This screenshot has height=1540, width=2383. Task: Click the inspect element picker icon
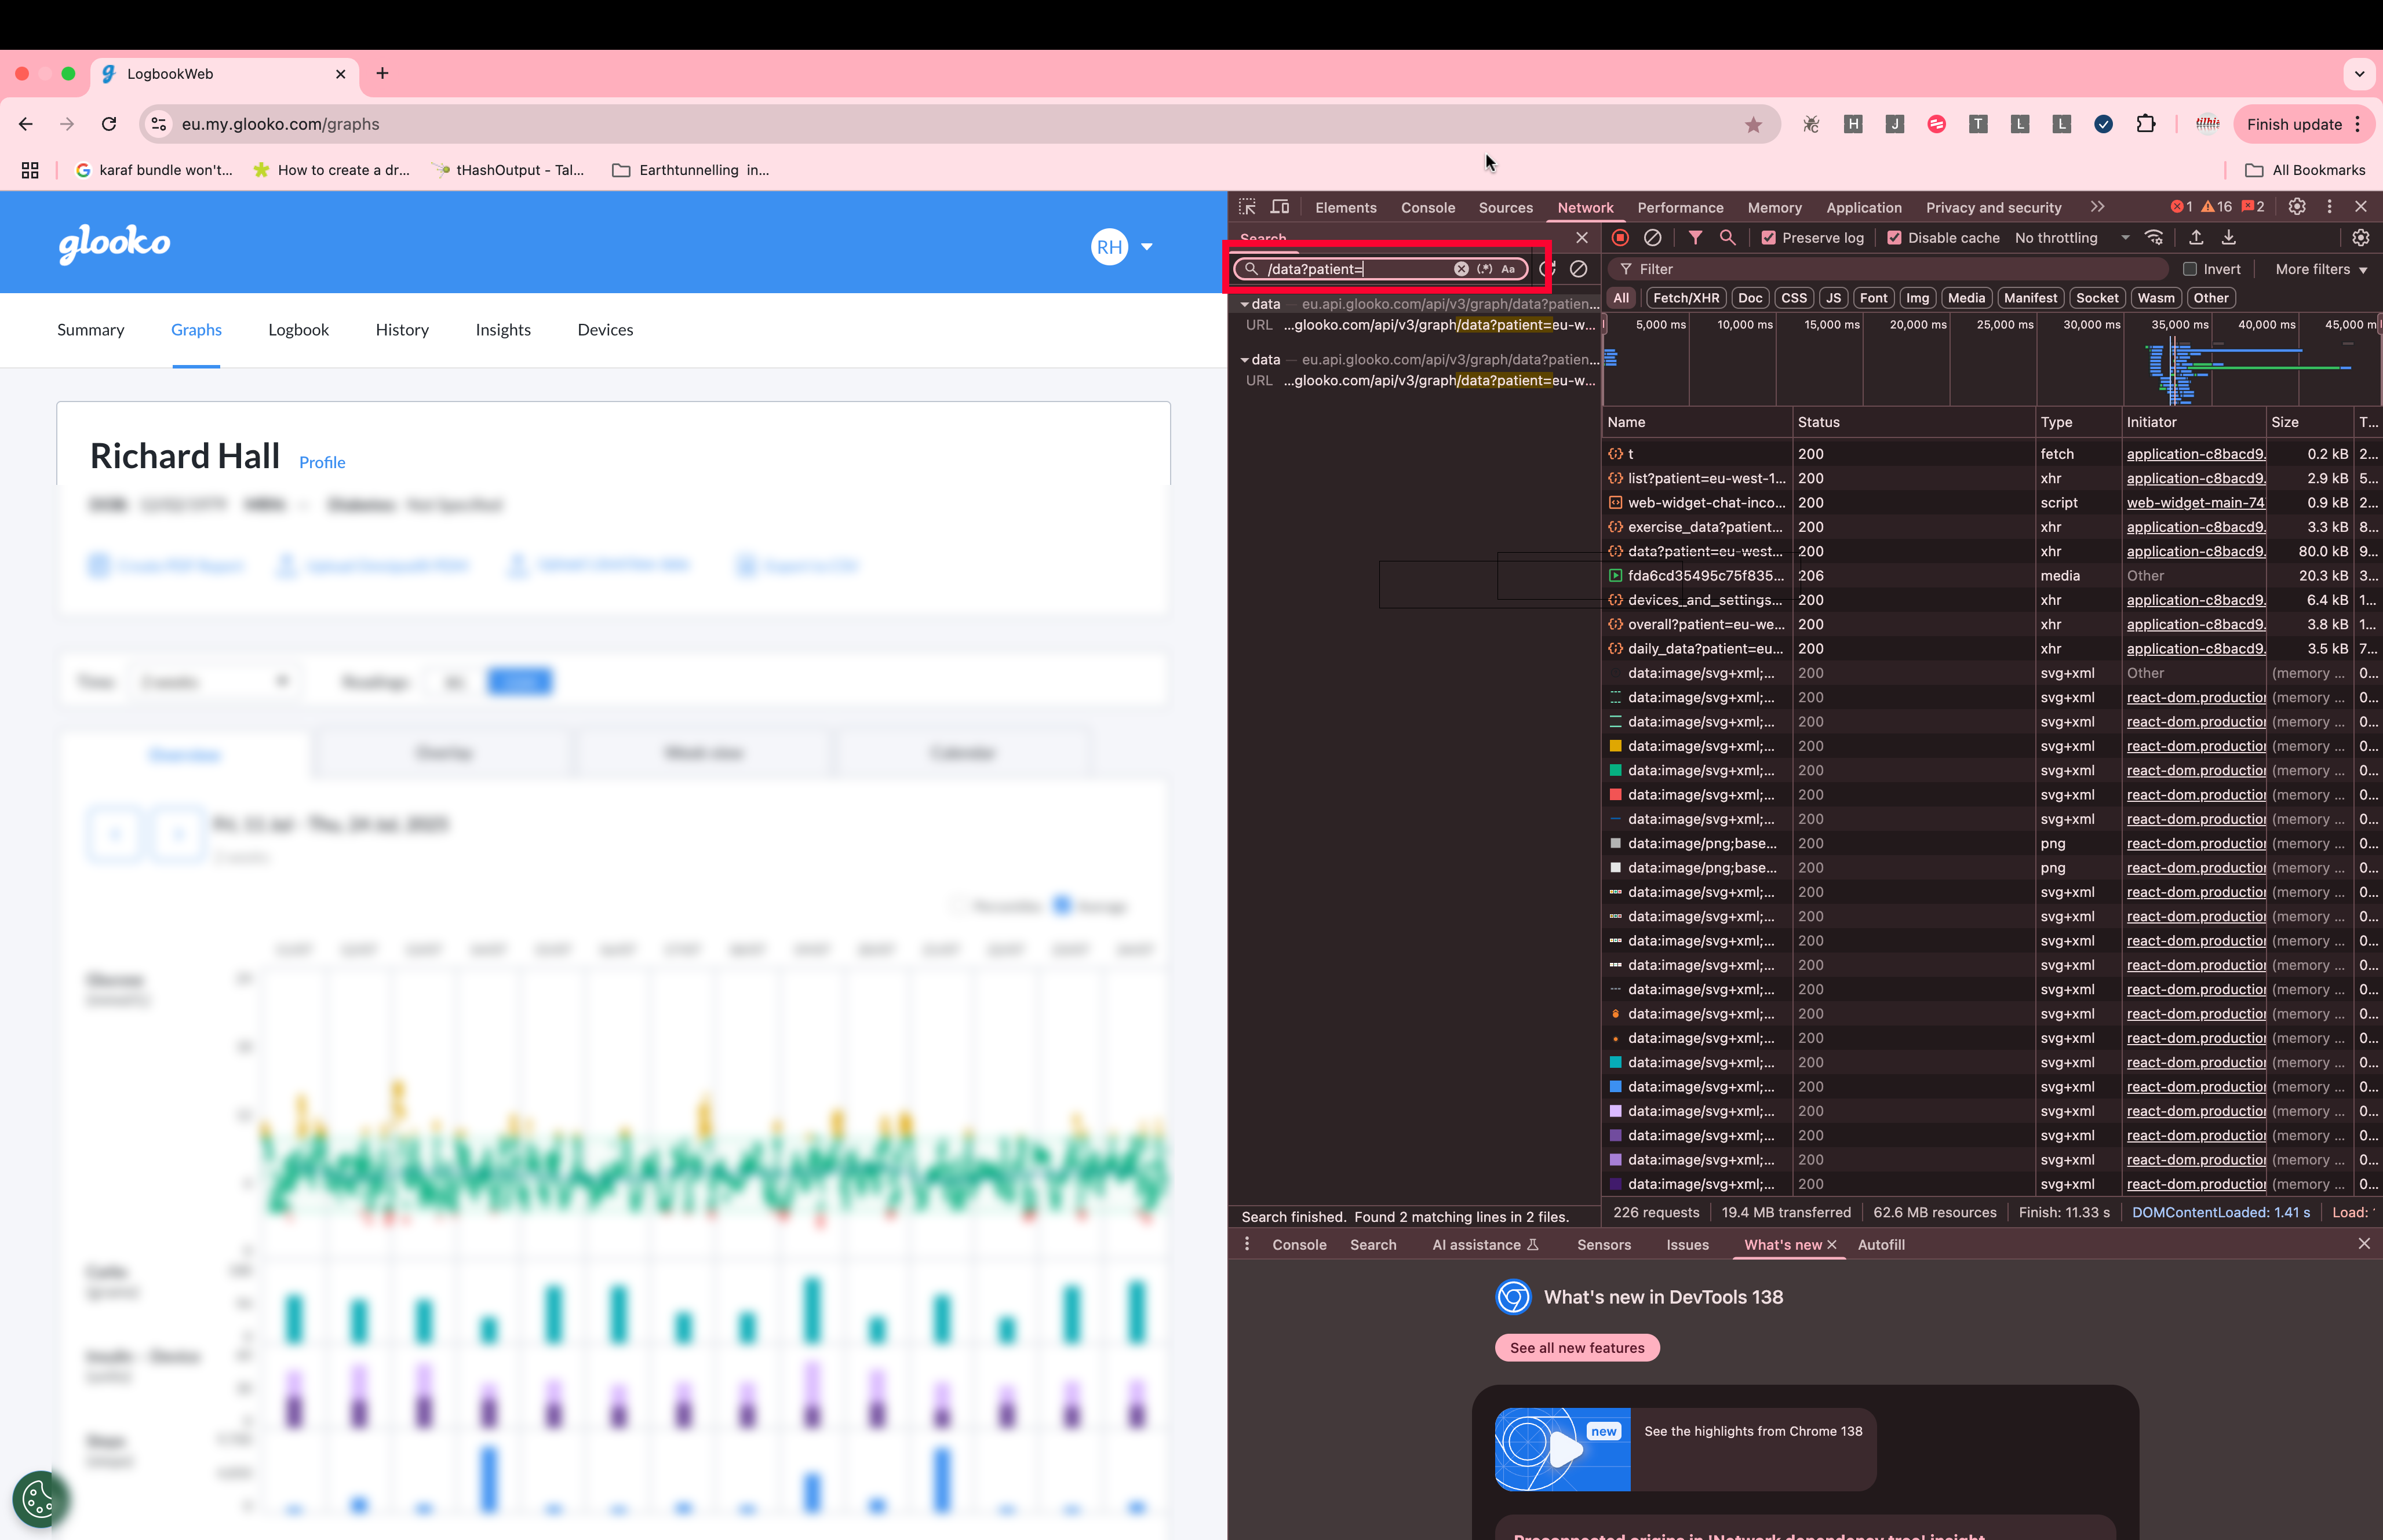click(x=1247, y=207)
